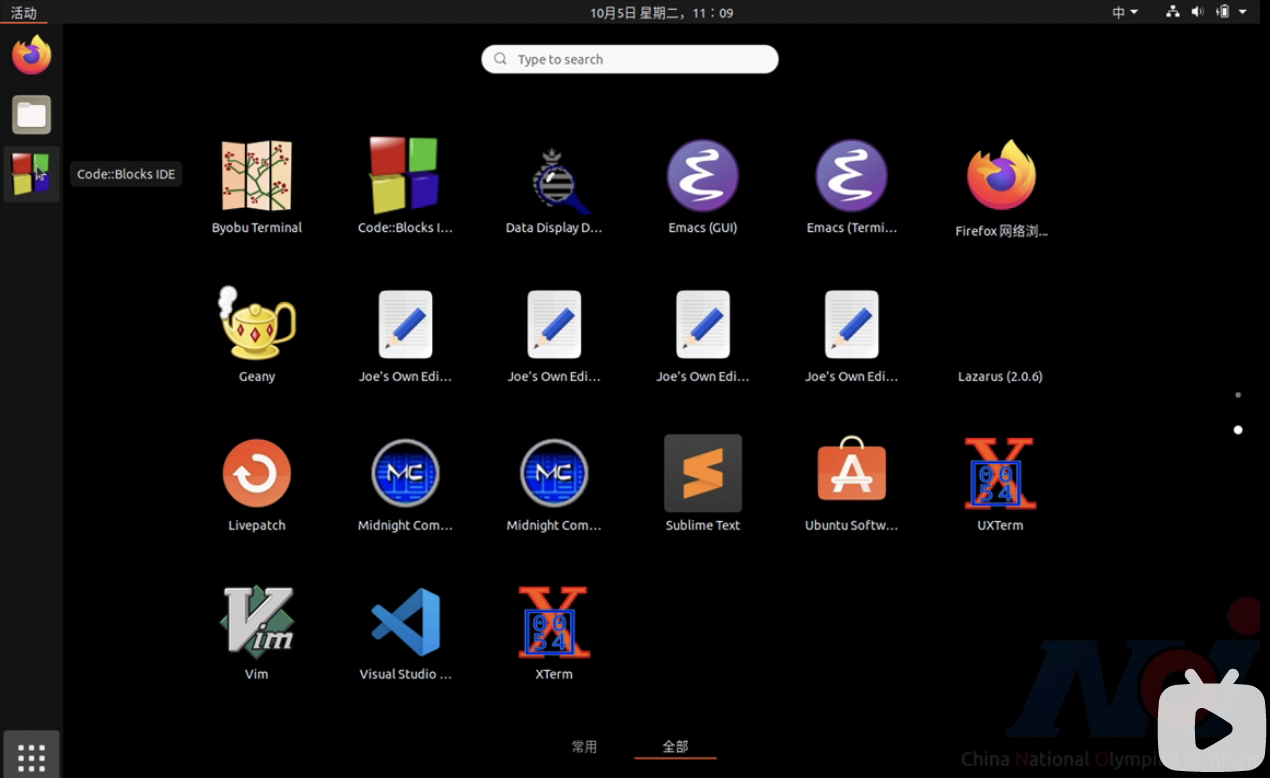Viewport: 1270px width, 778px height.
Task: Click the Code::Blocks icon in the dock
Action: coord(31,174)
